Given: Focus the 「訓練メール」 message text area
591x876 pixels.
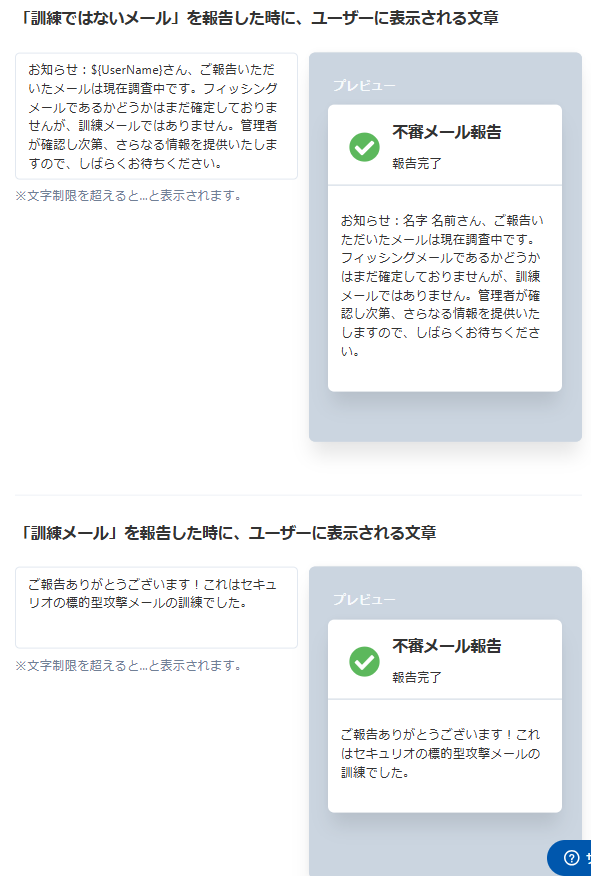Looking at the screenshot, I should 156,608.
